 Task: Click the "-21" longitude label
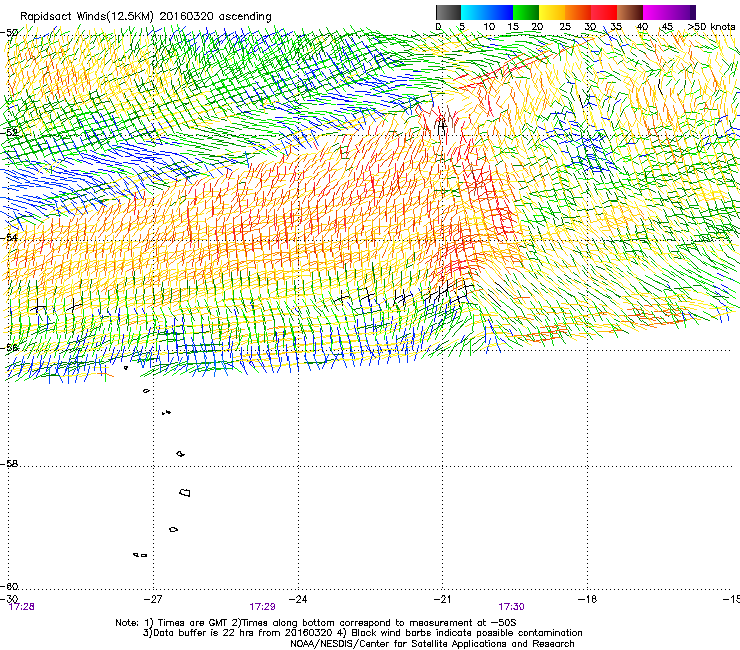442,599
